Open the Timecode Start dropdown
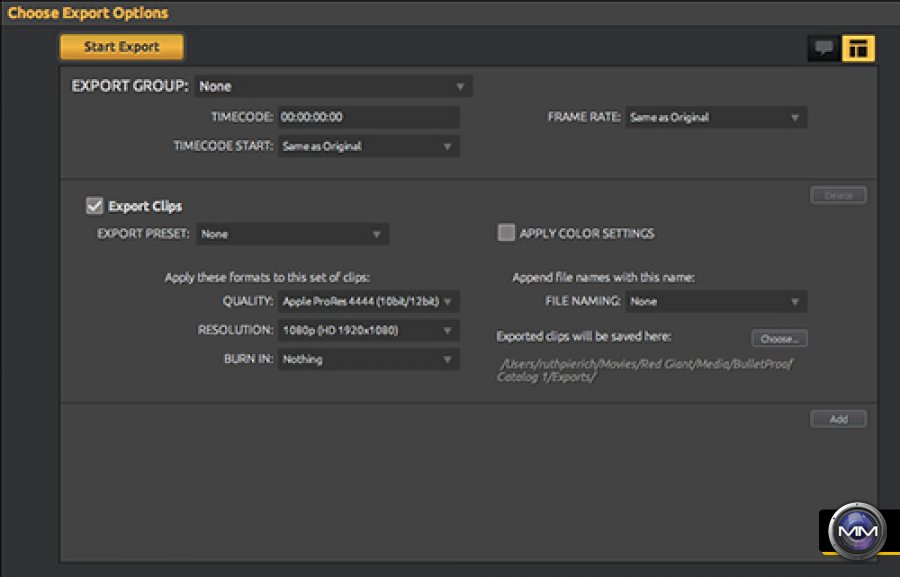900x577 pixels. (368, 146)
